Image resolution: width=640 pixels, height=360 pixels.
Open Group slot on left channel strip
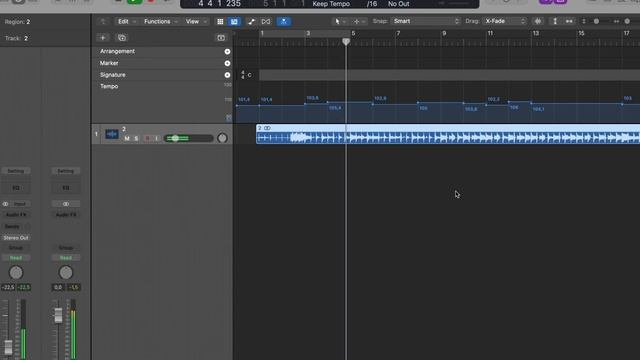[x=16, y=248]
